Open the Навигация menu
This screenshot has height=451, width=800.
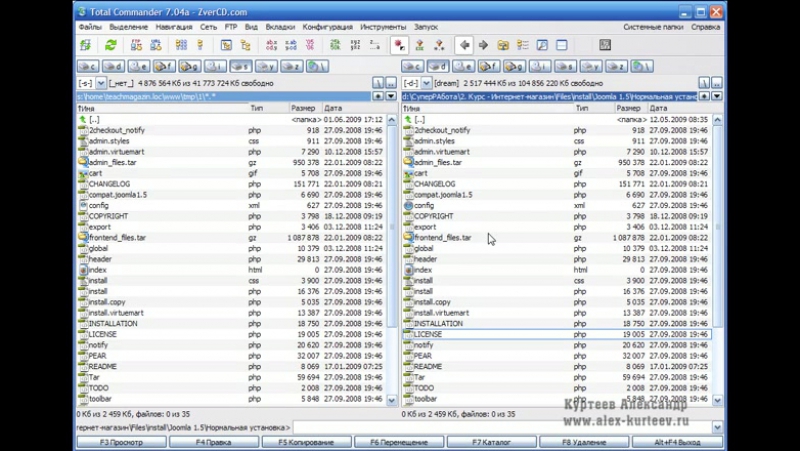[174, 27]
